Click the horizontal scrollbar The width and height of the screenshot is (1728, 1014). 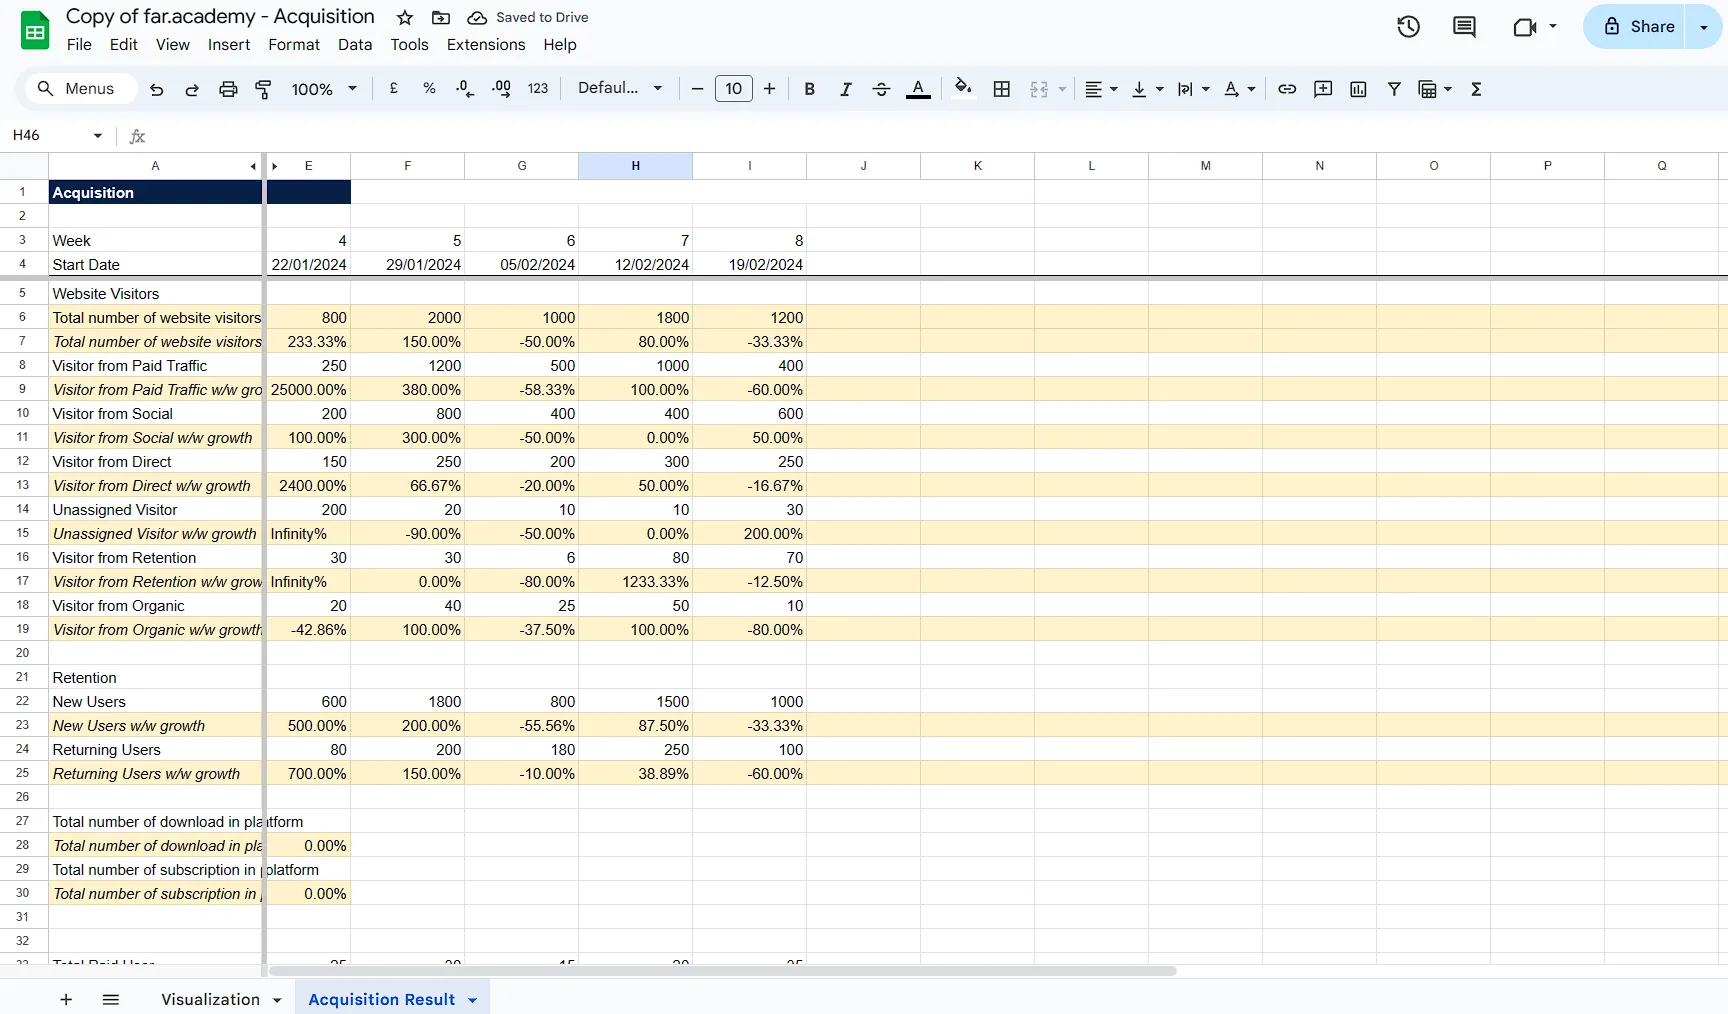(722, 971)
